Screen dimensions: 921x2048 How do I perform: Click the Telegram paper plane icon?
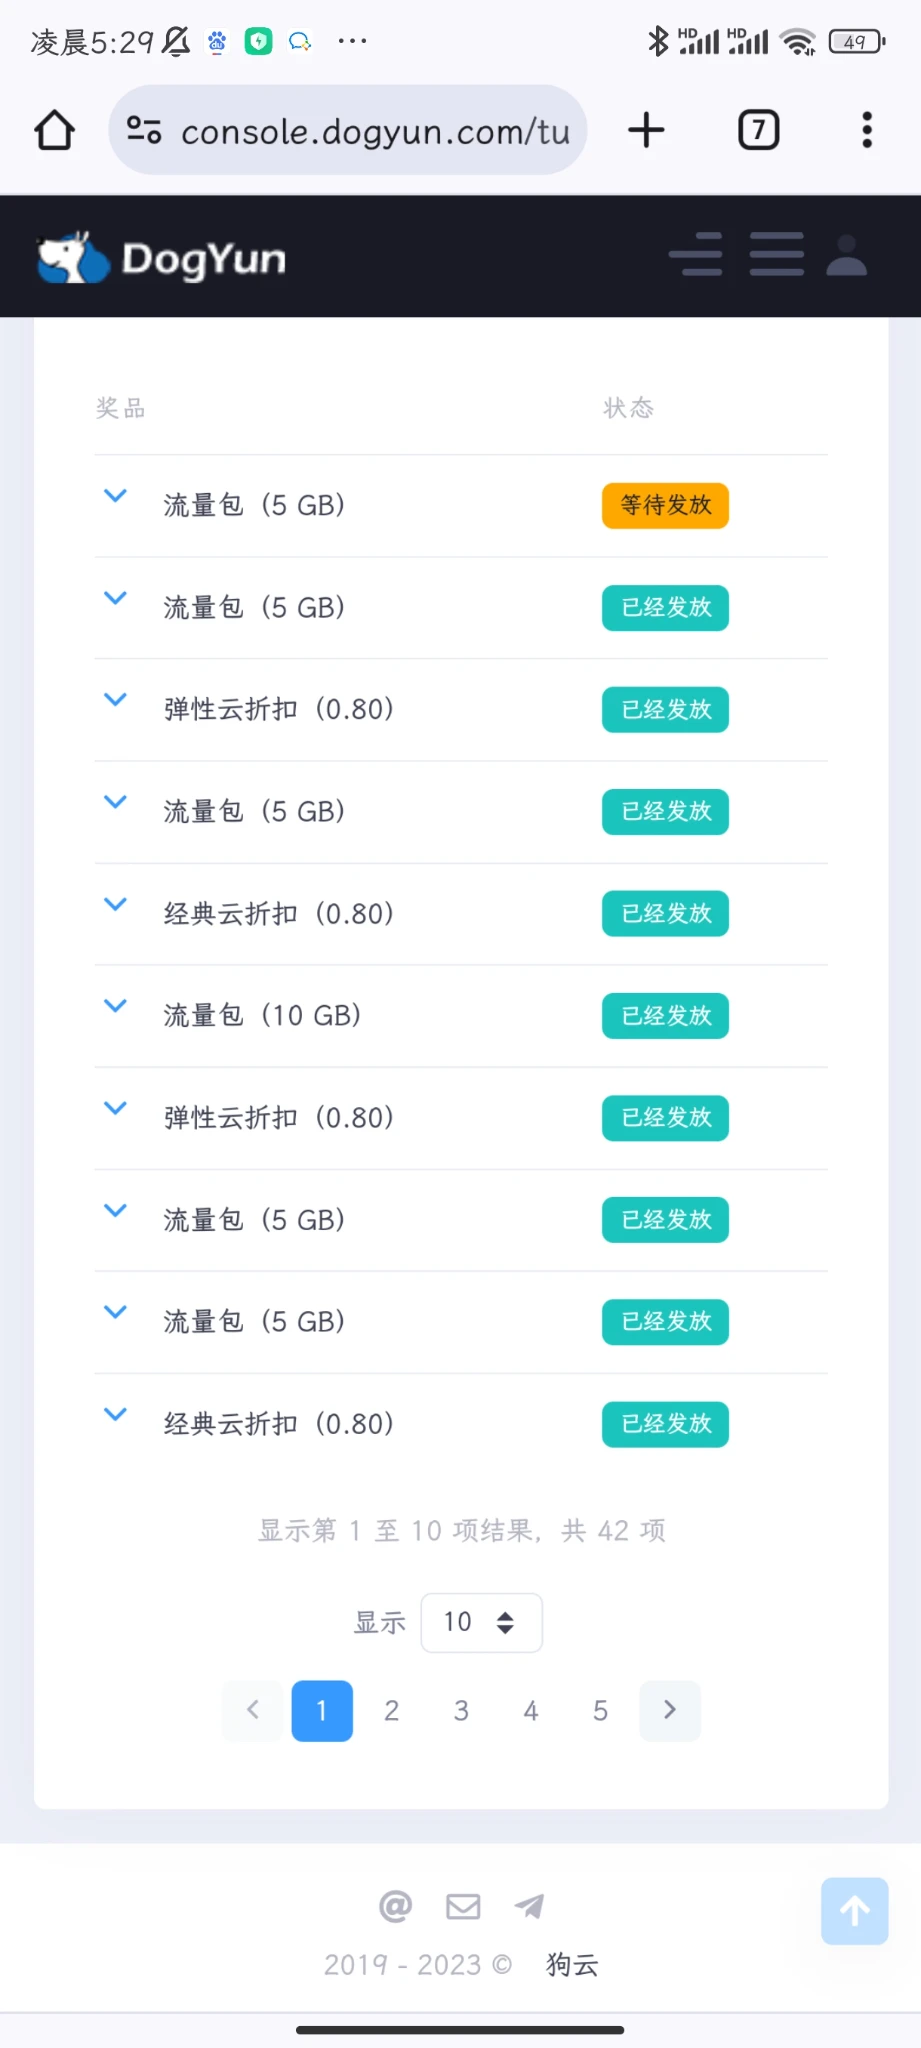tap(529, 1906)
